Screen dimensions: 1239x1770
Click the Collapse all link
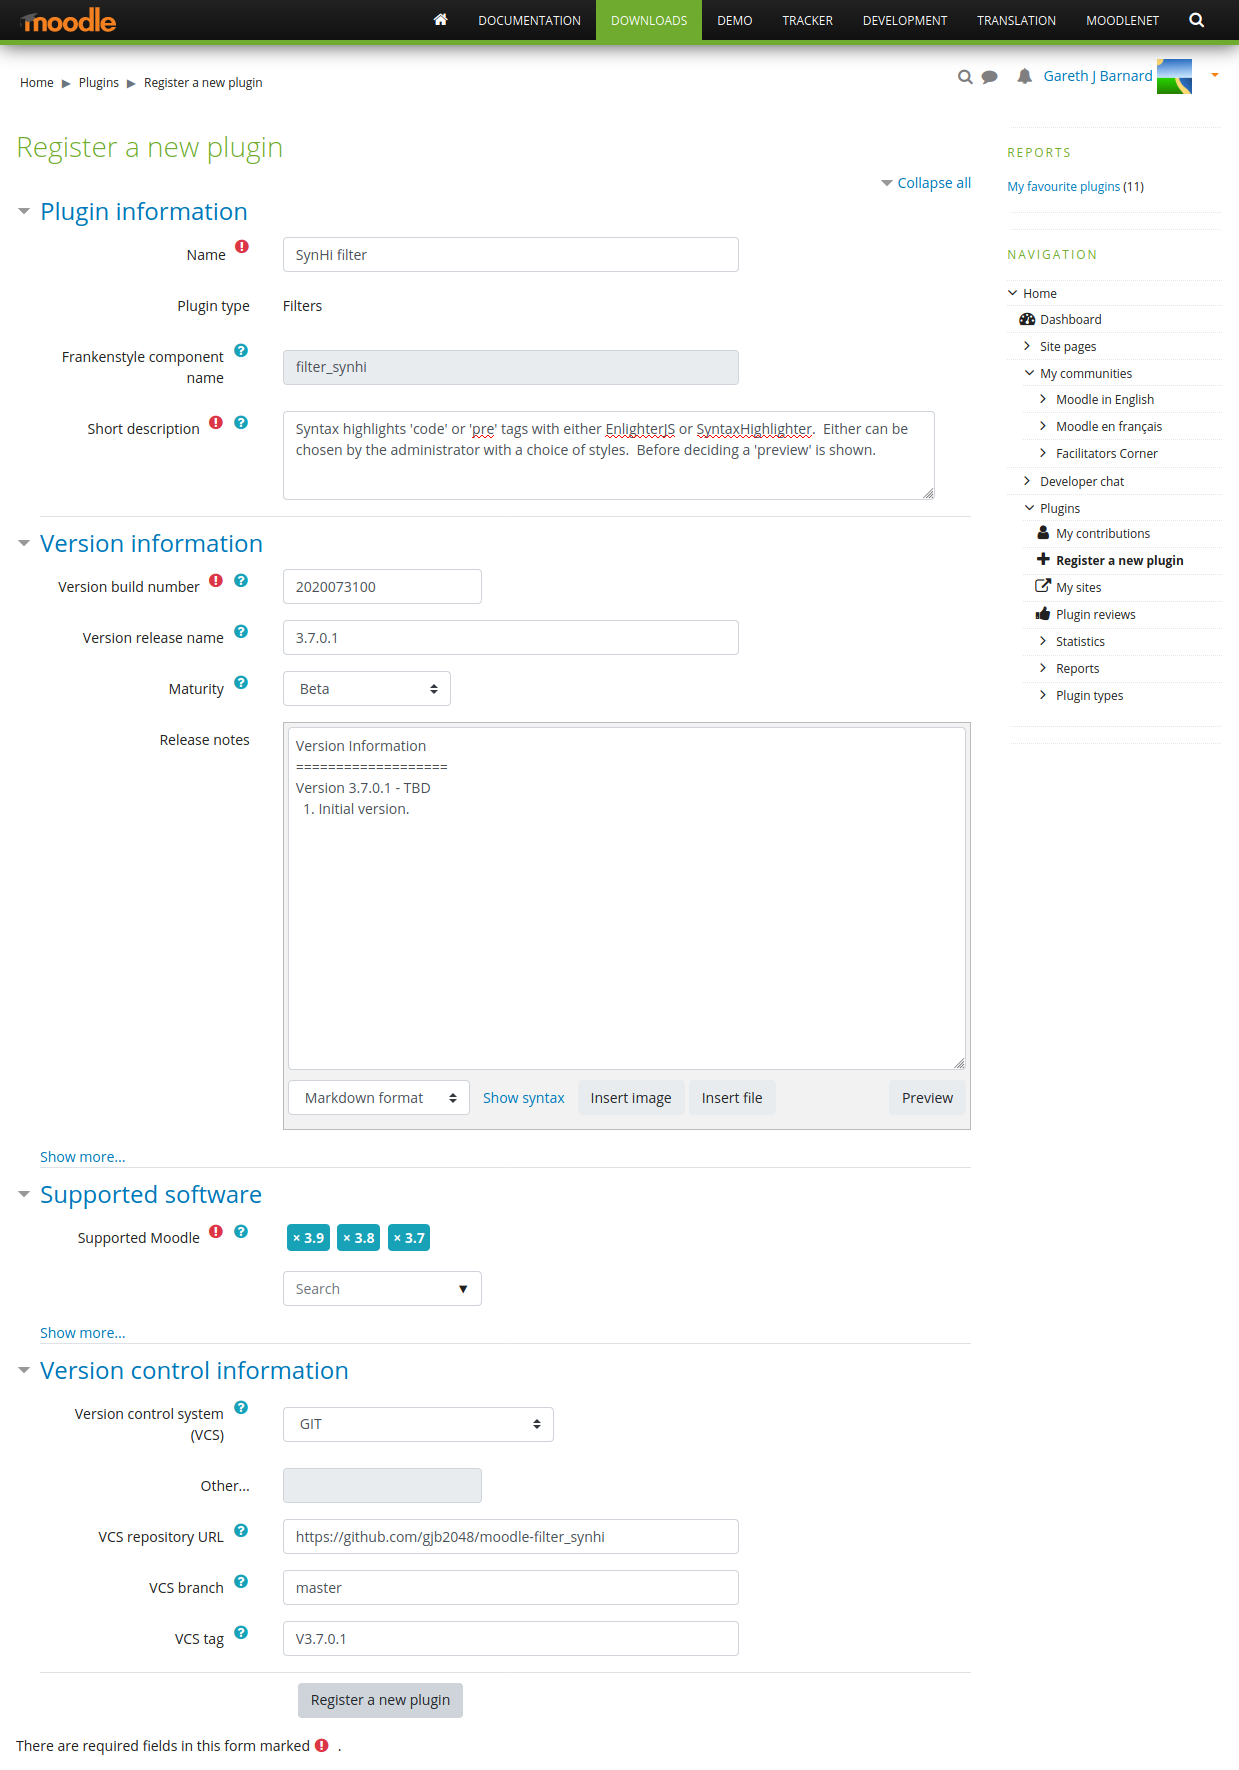(x=934, y=183)
